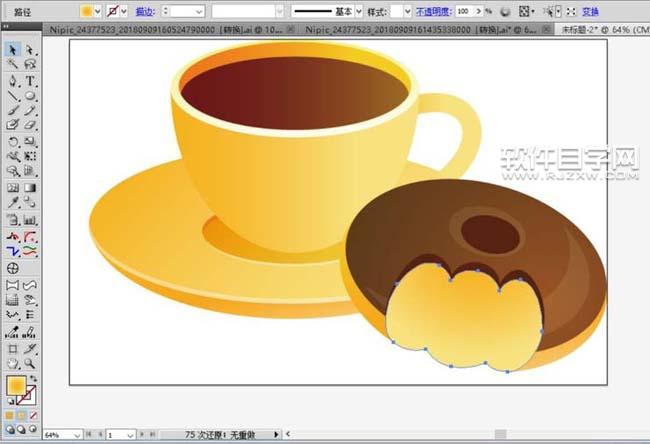Select the Gradient tool
This screenshot has width=650, height=444.
(29, 188)
